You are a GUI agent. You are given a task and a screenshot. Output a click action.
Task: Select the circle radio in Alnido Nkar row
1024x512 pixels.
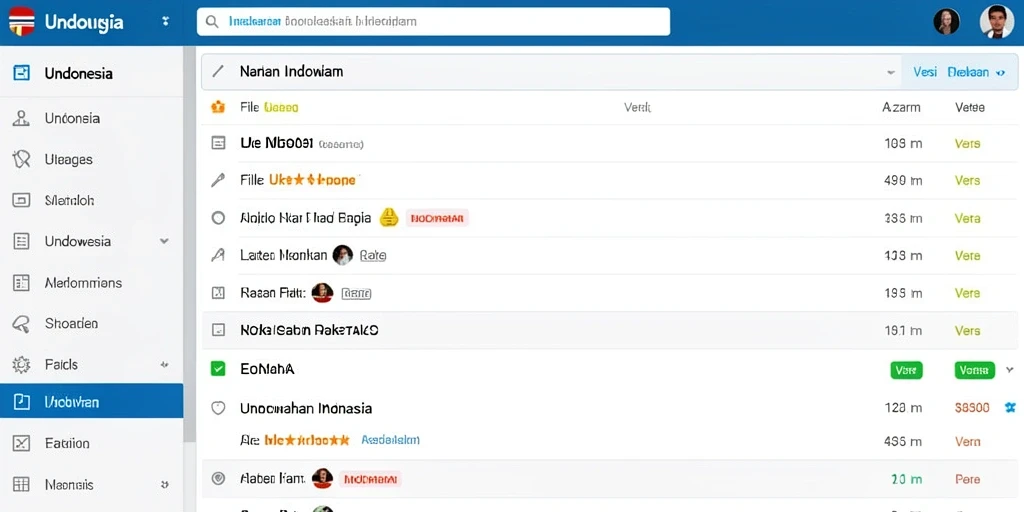tap(218, 218)
